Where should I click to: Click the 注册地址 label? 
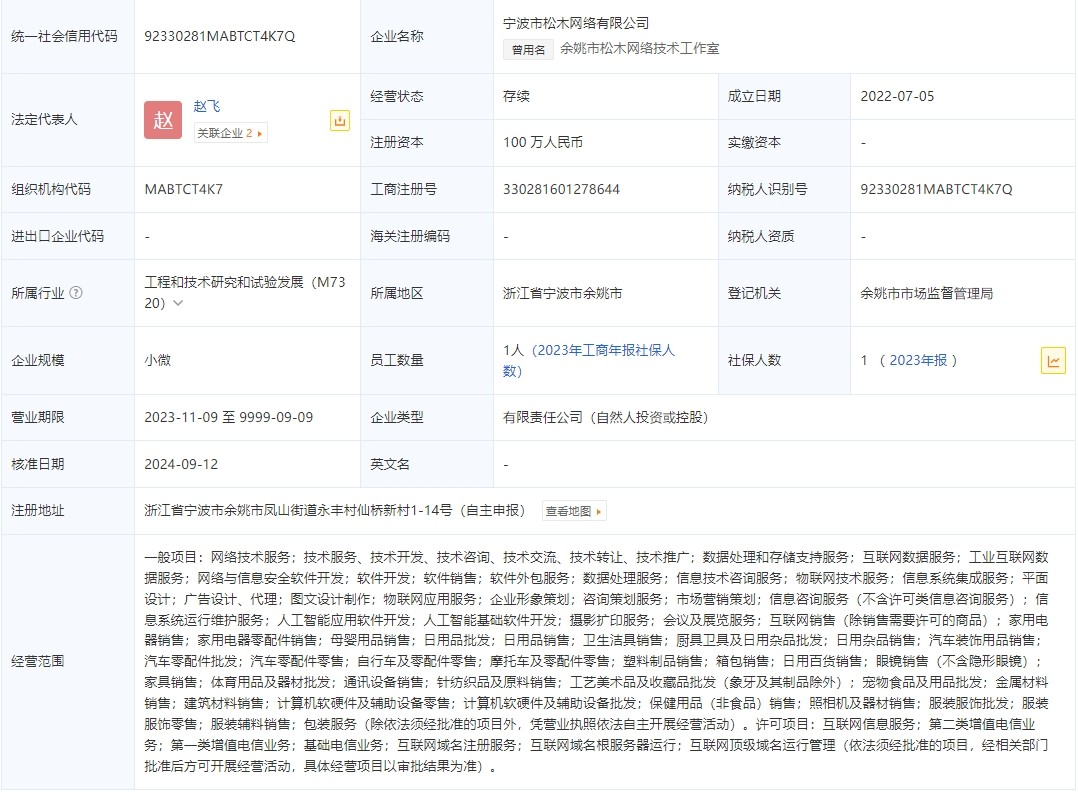coord(38,510)
